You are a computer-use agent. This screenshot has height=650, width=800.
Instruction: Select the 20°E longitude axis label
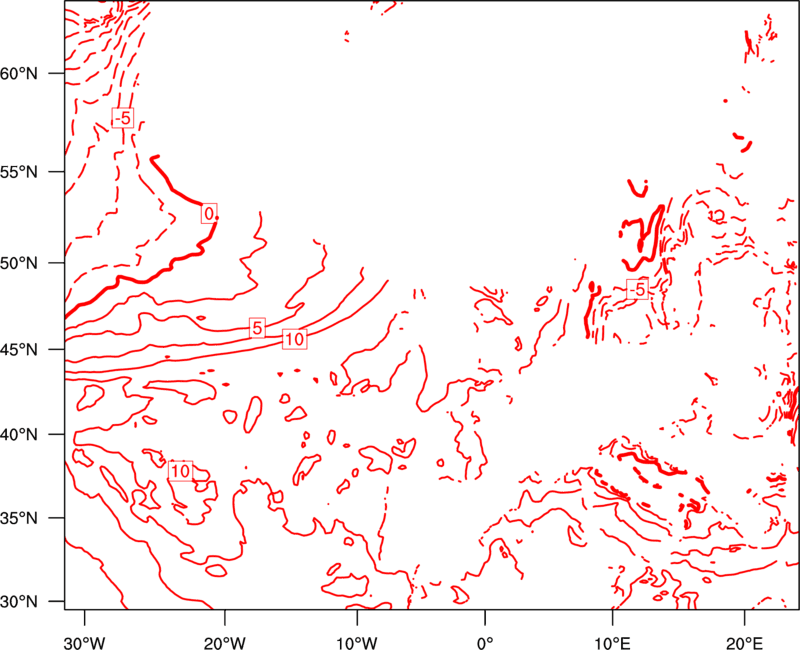(744, 643)
